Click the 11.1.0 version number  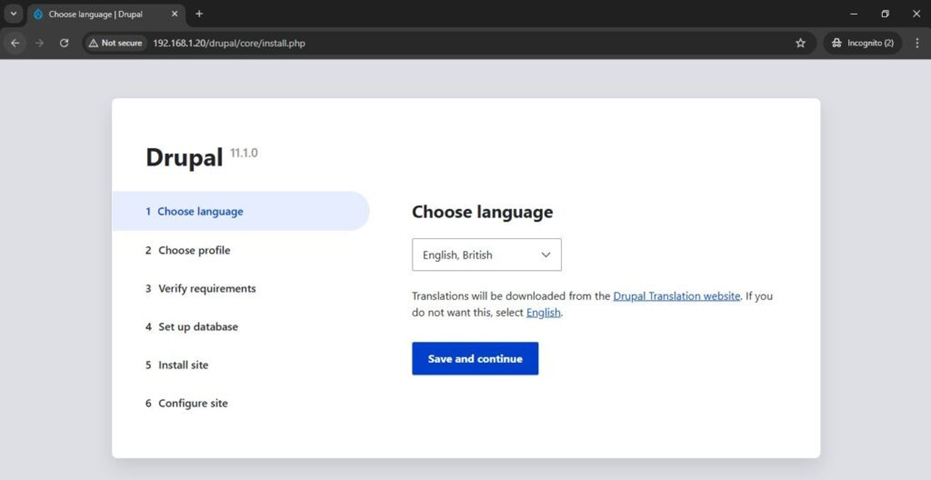244,153
